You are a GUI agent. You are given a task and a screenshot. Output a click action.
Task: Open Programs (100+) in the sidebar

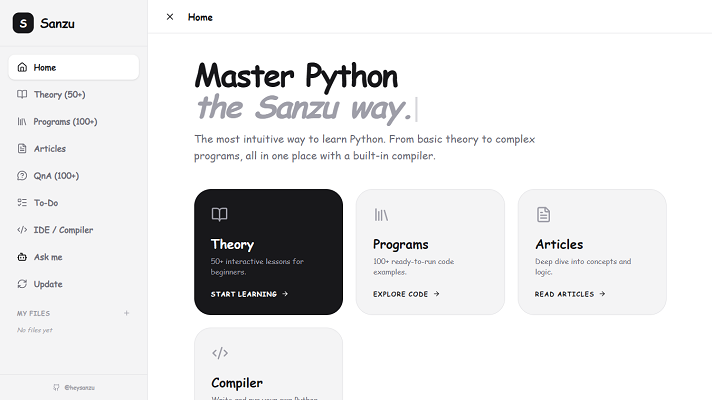coord(74,122)
